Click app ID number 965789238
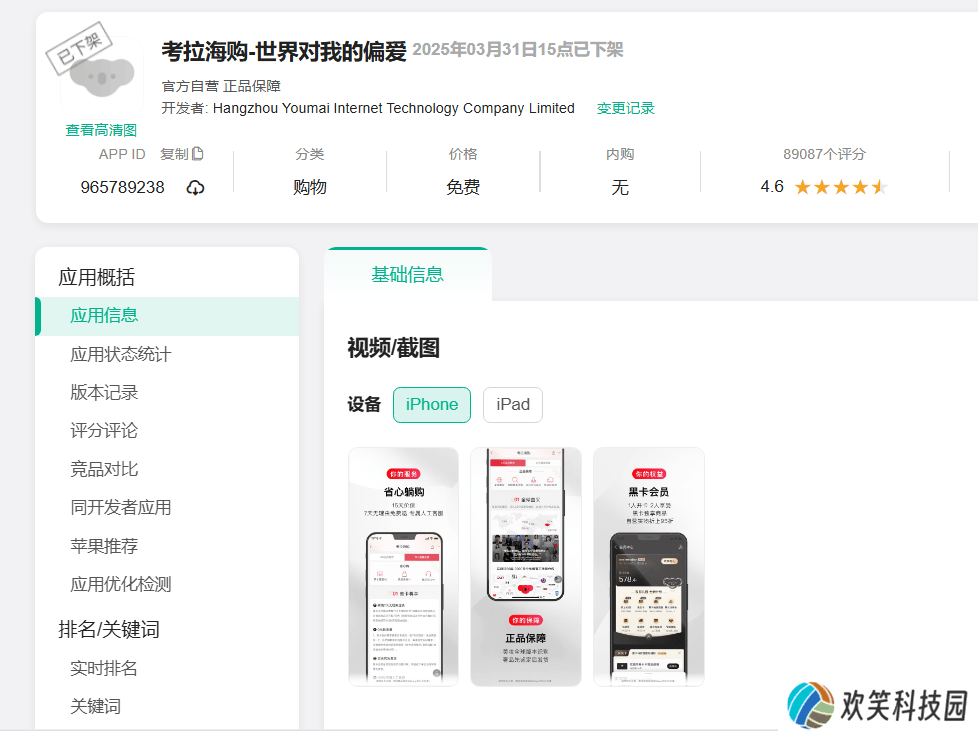978x731 pixels. [122, 187]
